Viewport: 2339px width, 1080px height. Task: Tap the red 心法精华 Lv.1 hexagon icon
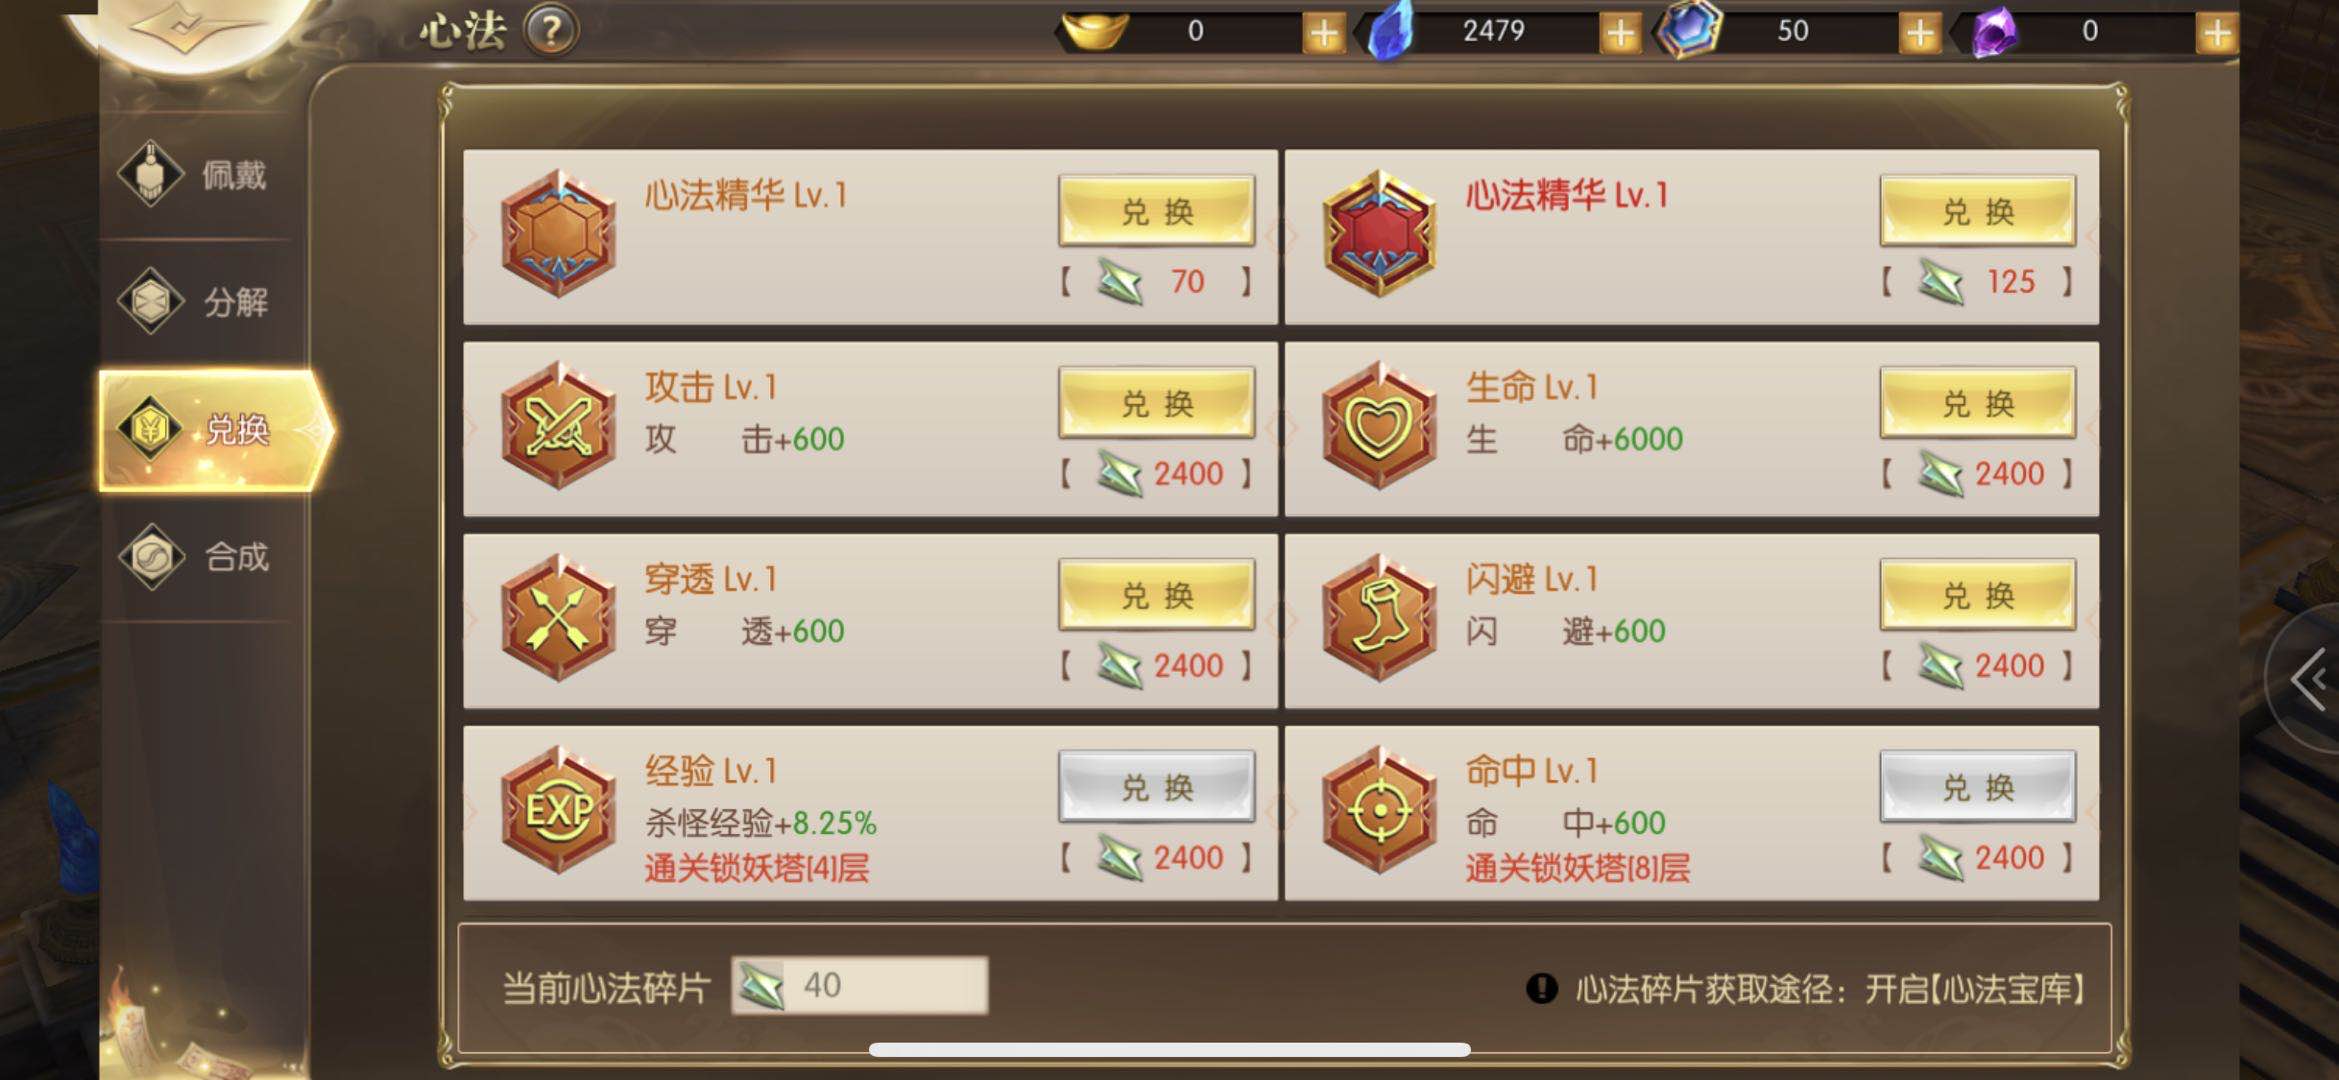click(1380, 233)
